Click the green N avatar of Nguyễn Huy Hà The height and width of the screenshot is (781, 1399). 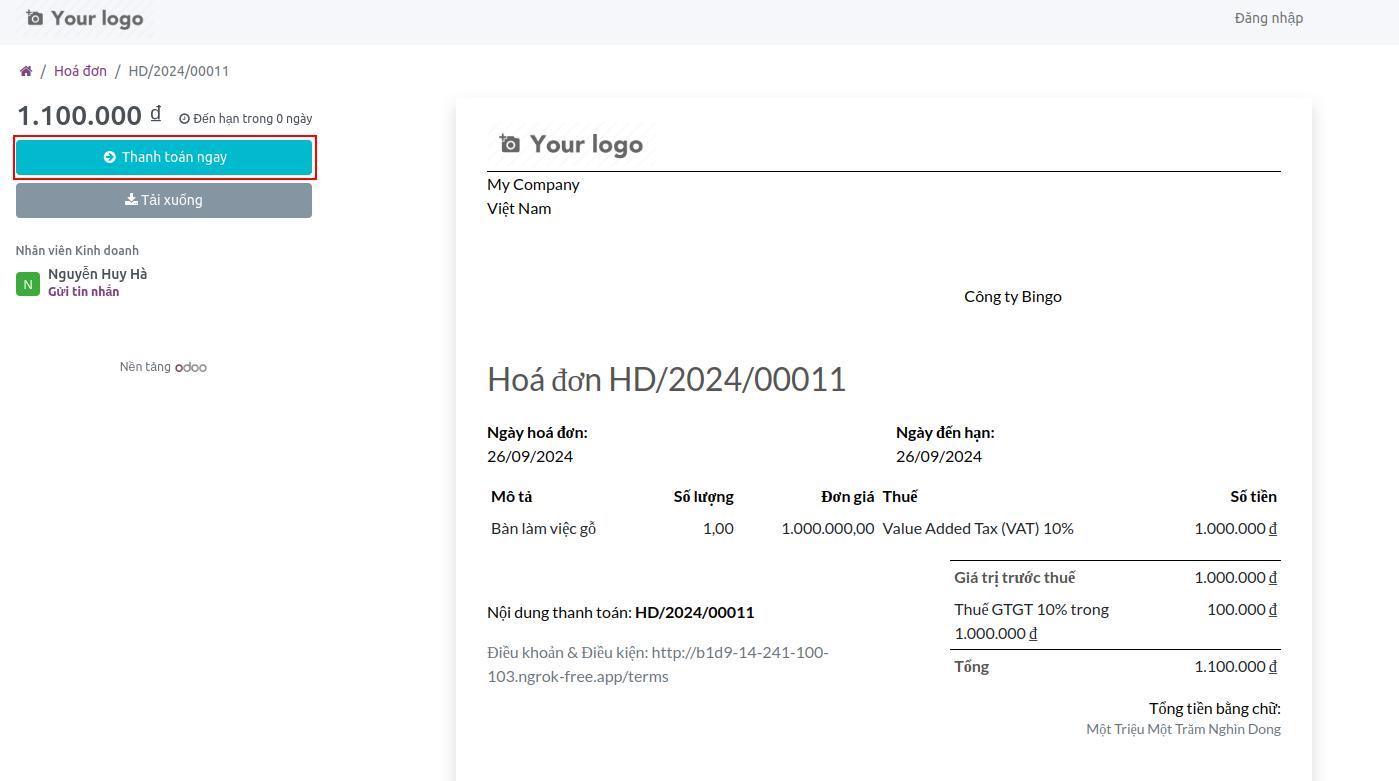28,284
